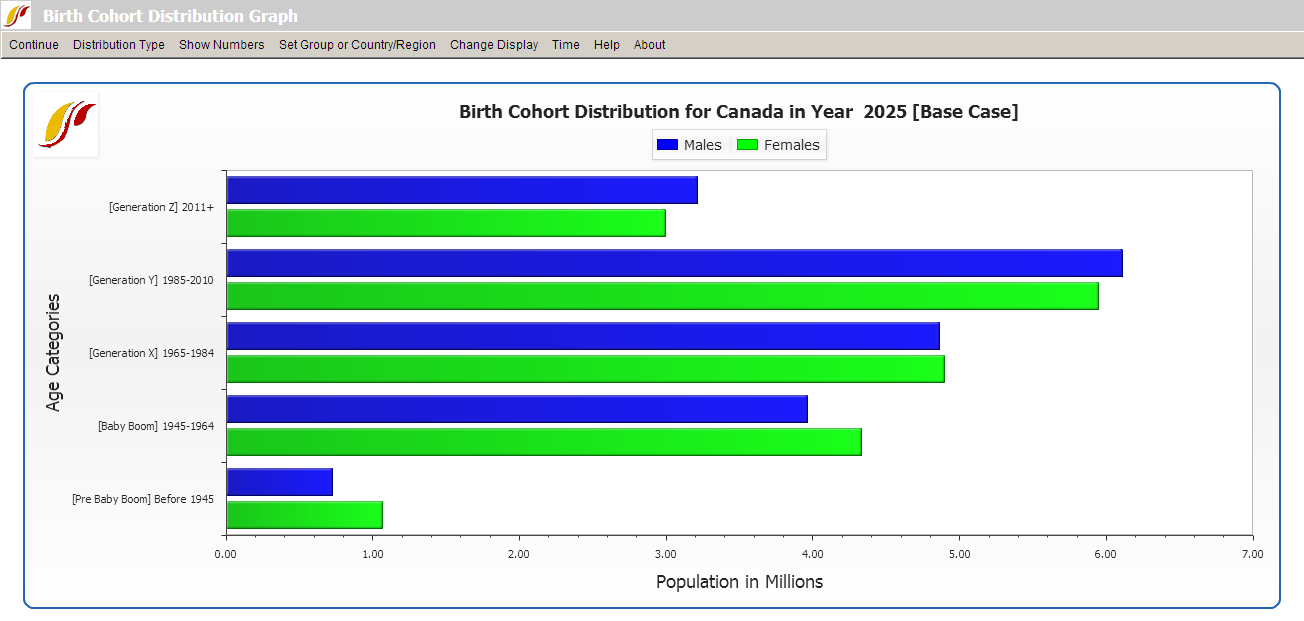This screenshot has width=1304, height=621.
Task: Click the title bar logo icon
Action: click(14, 14)
